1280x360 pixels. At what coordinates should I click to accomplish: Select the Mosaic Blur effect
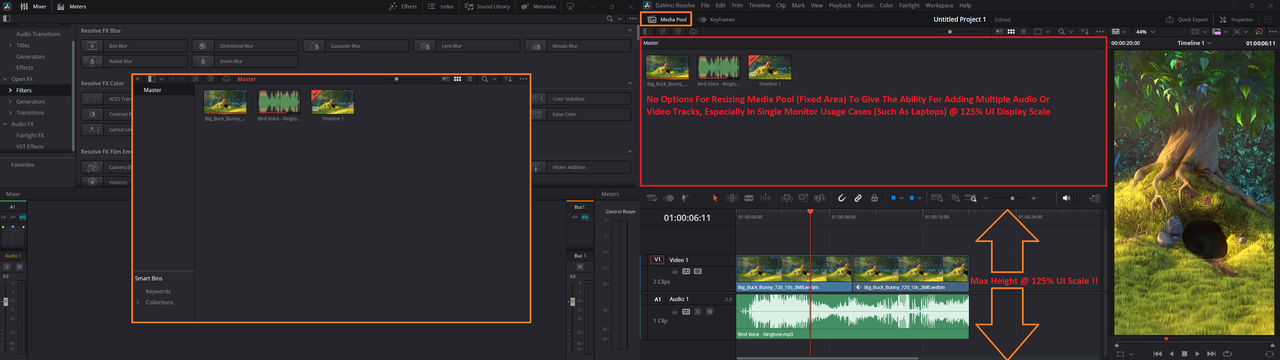pyautogui.click(x=578, y=46)
